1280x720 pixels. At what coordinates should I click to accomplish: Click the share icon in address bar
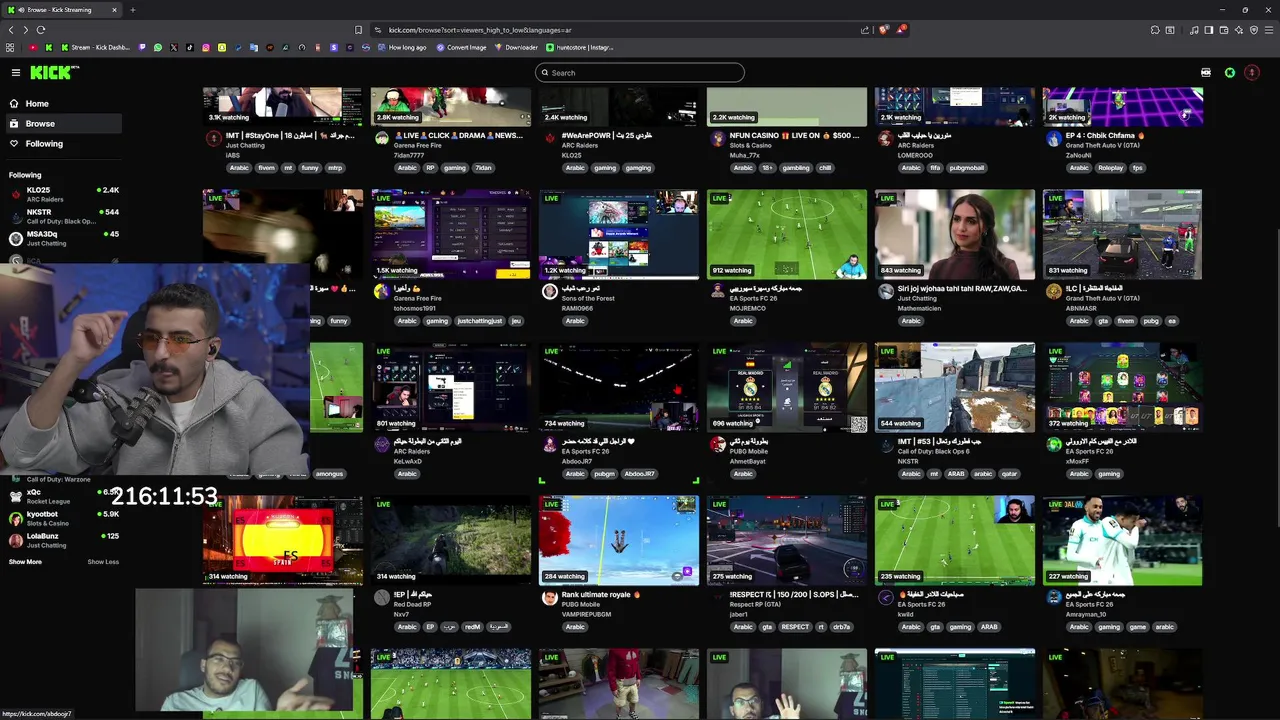[865, 30]
